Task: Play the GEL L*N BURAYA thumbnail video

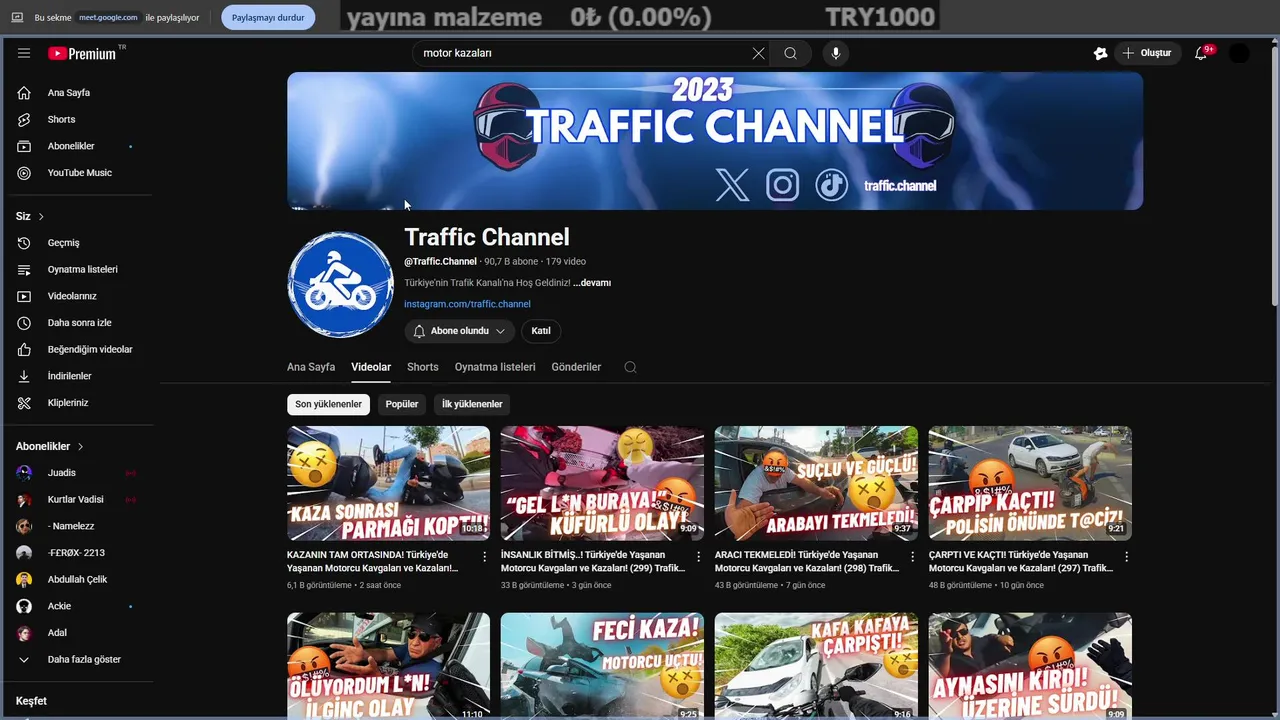Action: 602,483
